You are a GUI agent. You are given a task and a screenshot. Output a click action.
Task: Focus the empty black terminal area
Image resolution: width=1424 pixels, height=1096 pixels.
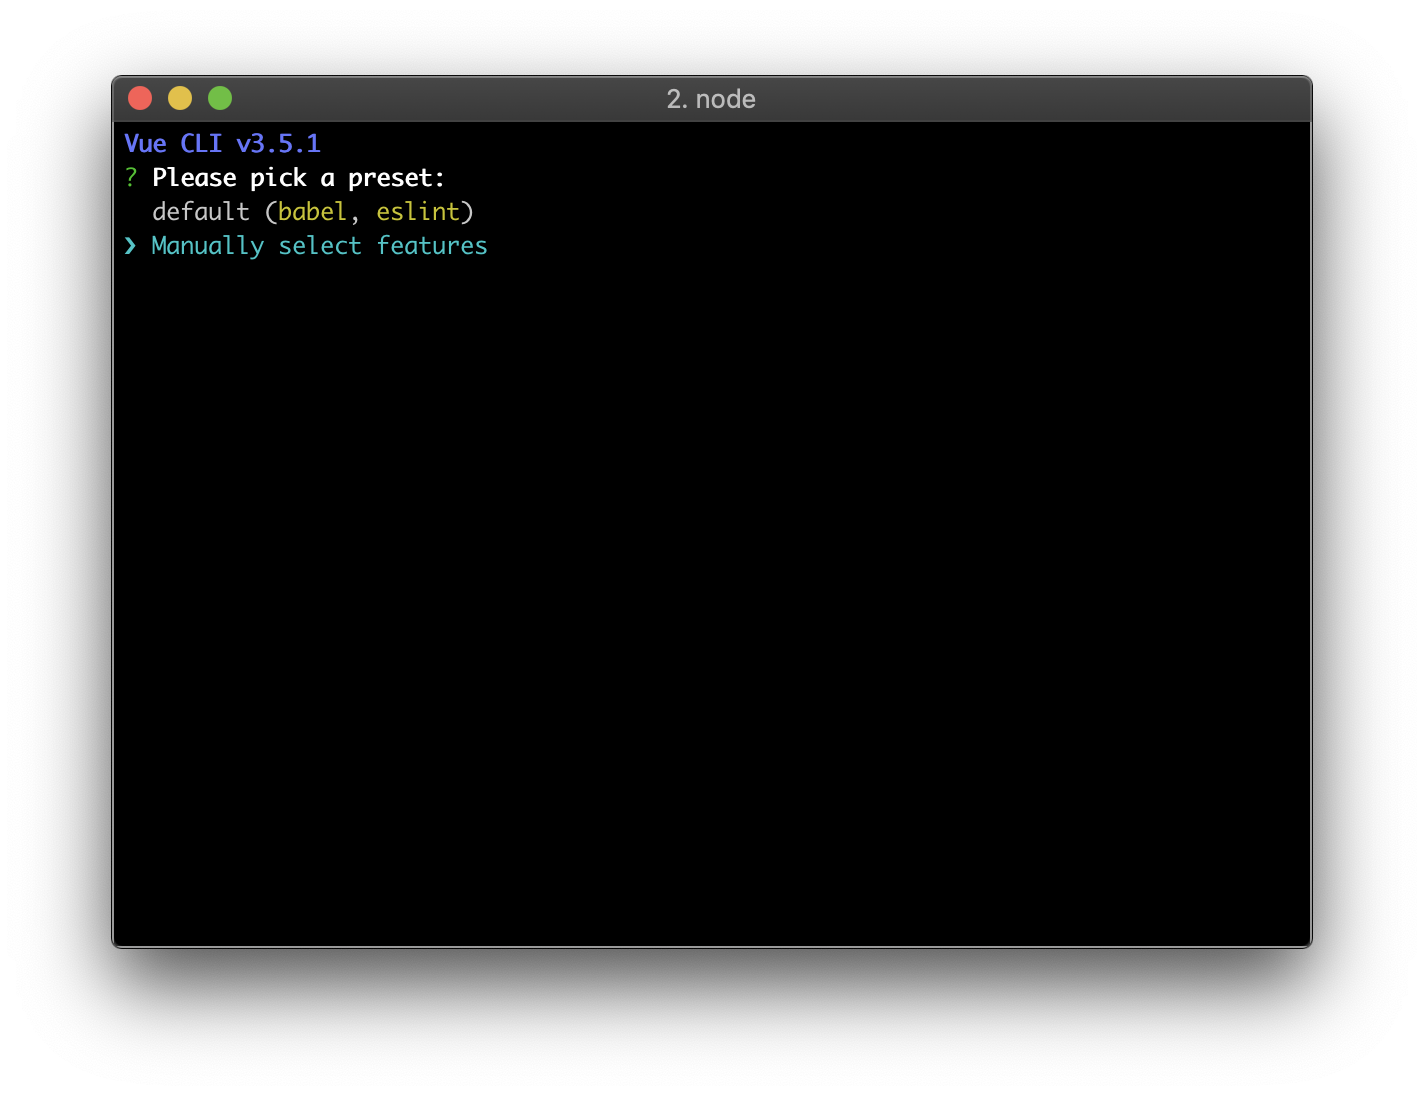click(x=711, y=600)
